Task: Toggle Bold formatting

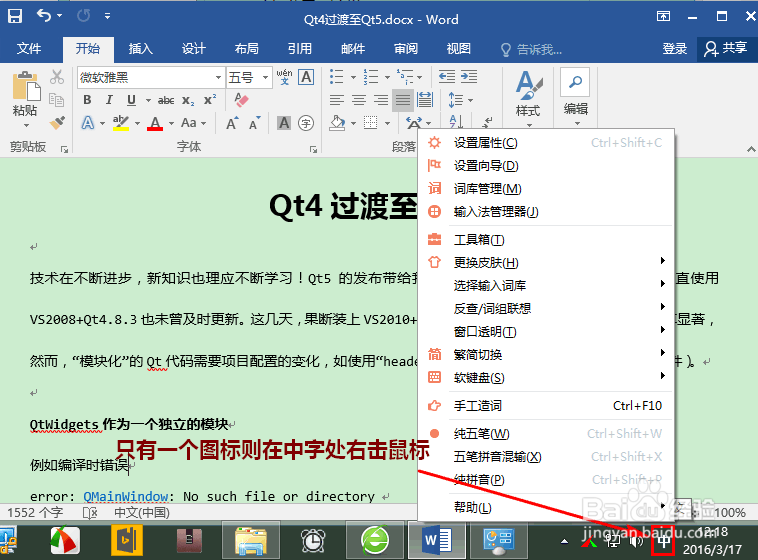Action: 87,100
